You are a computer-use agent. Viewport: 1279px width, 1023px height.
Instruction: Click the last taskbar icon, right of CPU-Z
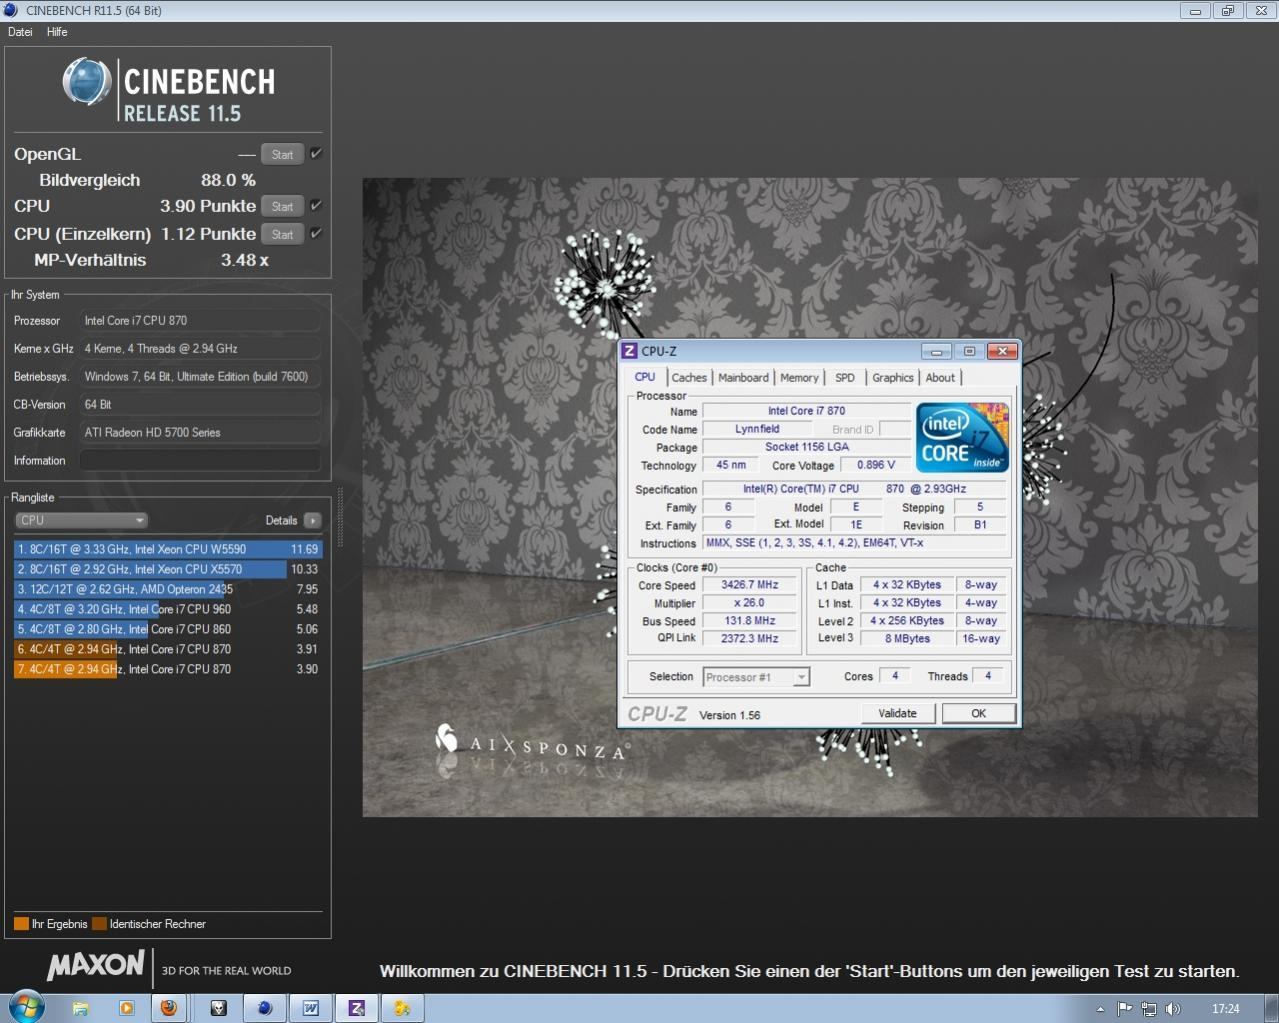point(402,1008)
